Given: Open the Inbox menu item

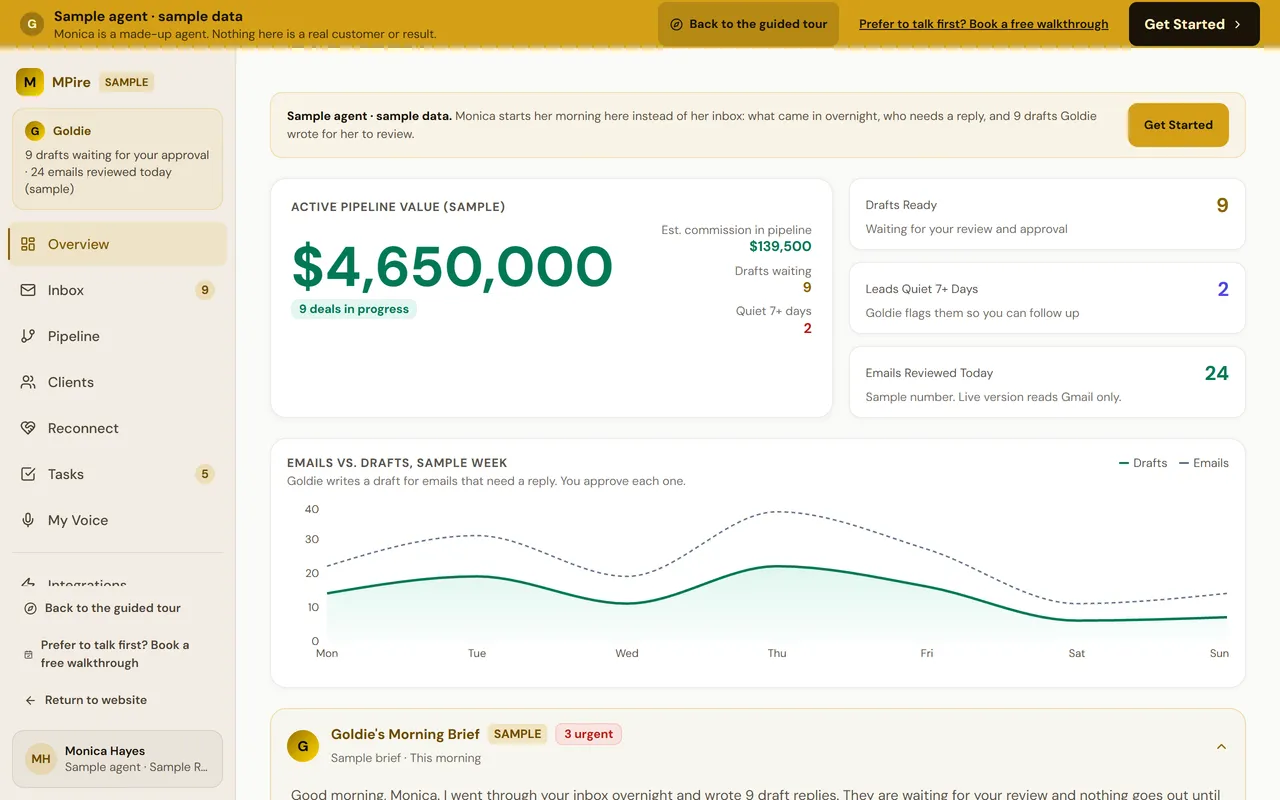Looking at the screenshot, I should [x=118, y=290].
